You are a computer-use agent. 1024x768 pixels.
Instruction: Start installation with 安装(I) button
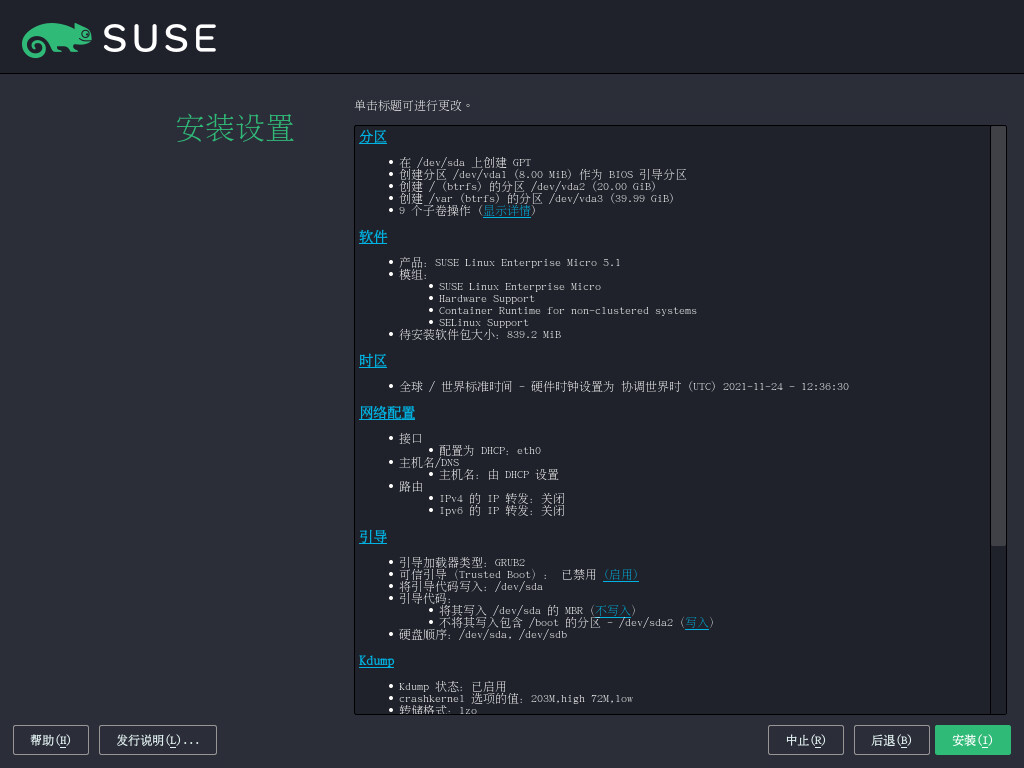coord(972,740)
